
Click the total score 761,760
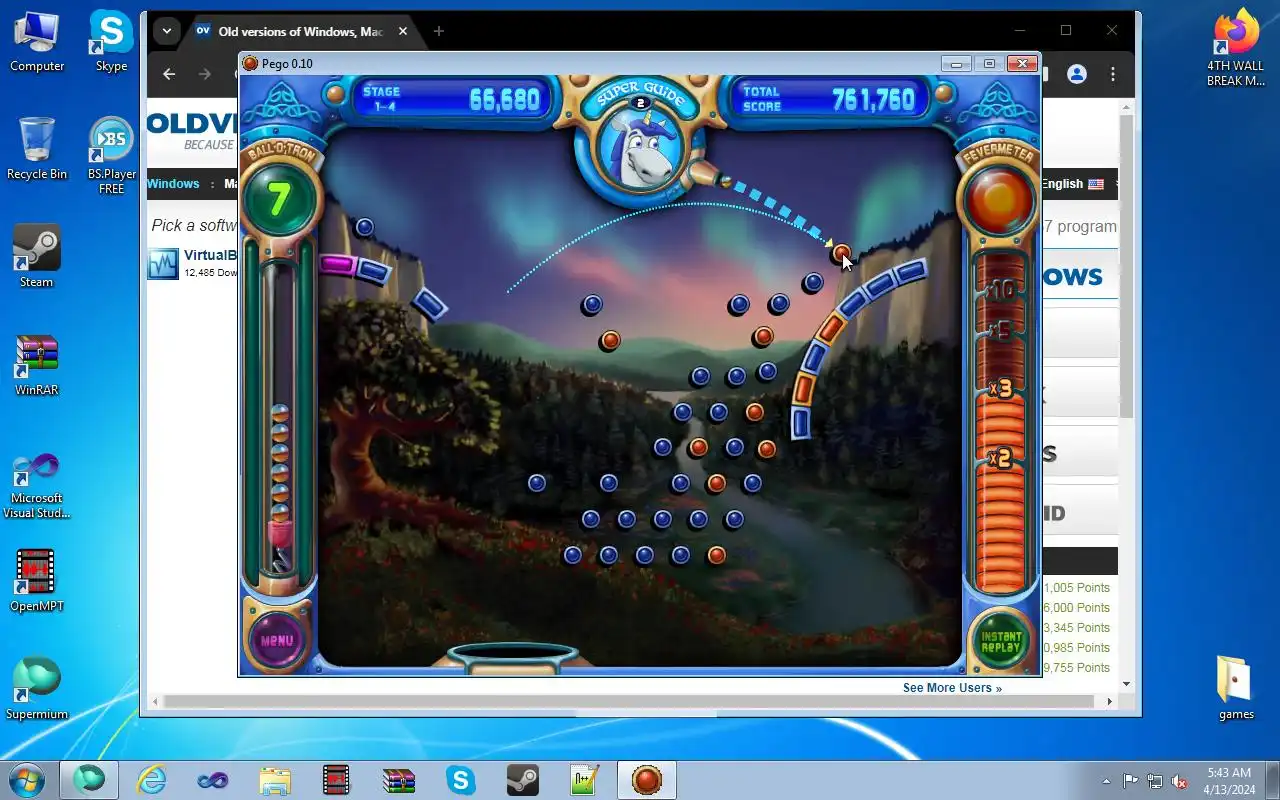click(x=873, y=99)
